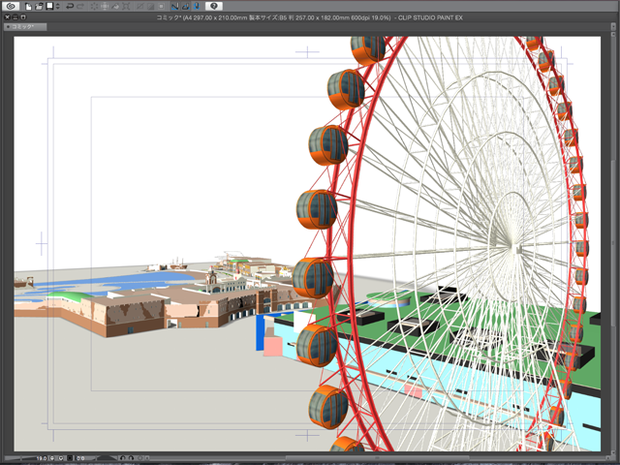Image resolution: width=620 pixels, height=465 pixels.
Task: Rotate the canvas left
Action: (x=123, y=458)
